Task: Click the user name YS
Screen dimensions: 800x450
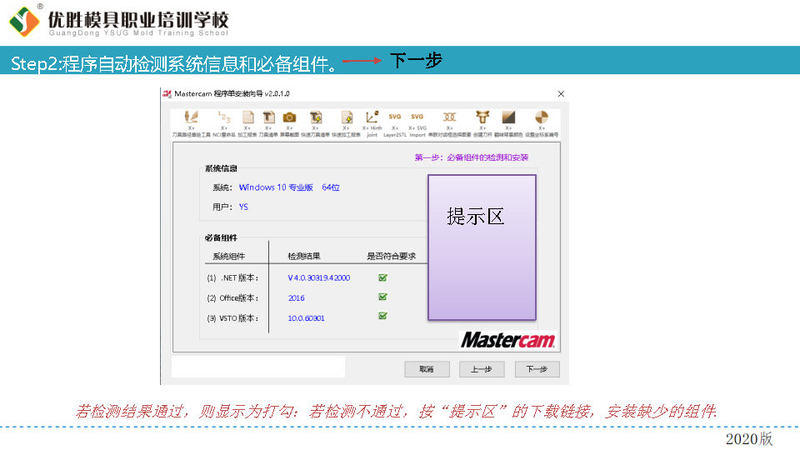Action: click(x=243, y=207)
